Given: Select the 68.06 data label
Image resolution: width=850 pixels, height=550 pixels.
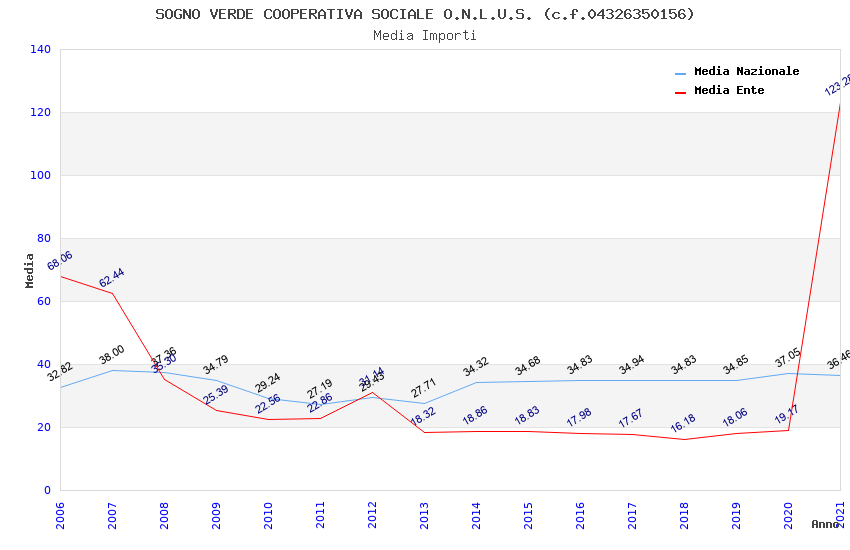Looking at the screenshot, I should (x=60, y=261).
